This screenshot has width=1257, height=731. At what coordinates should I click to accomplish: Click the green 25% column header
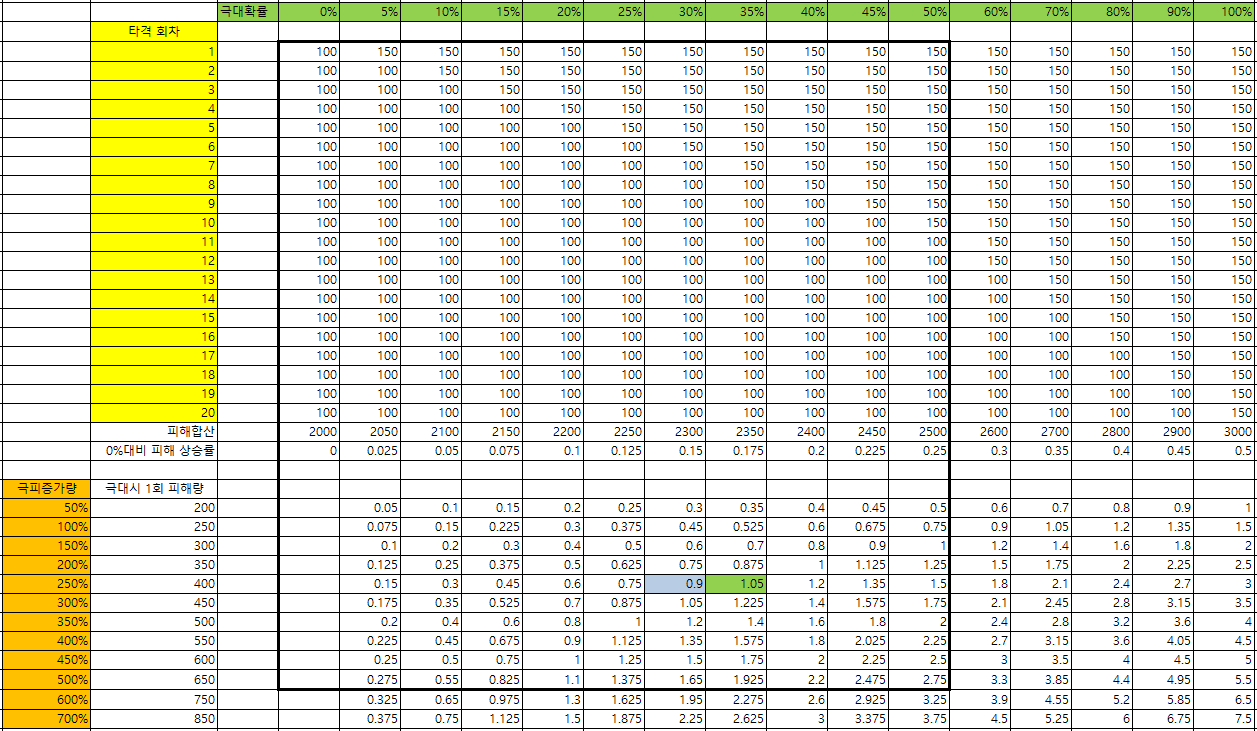pos(614,12)
